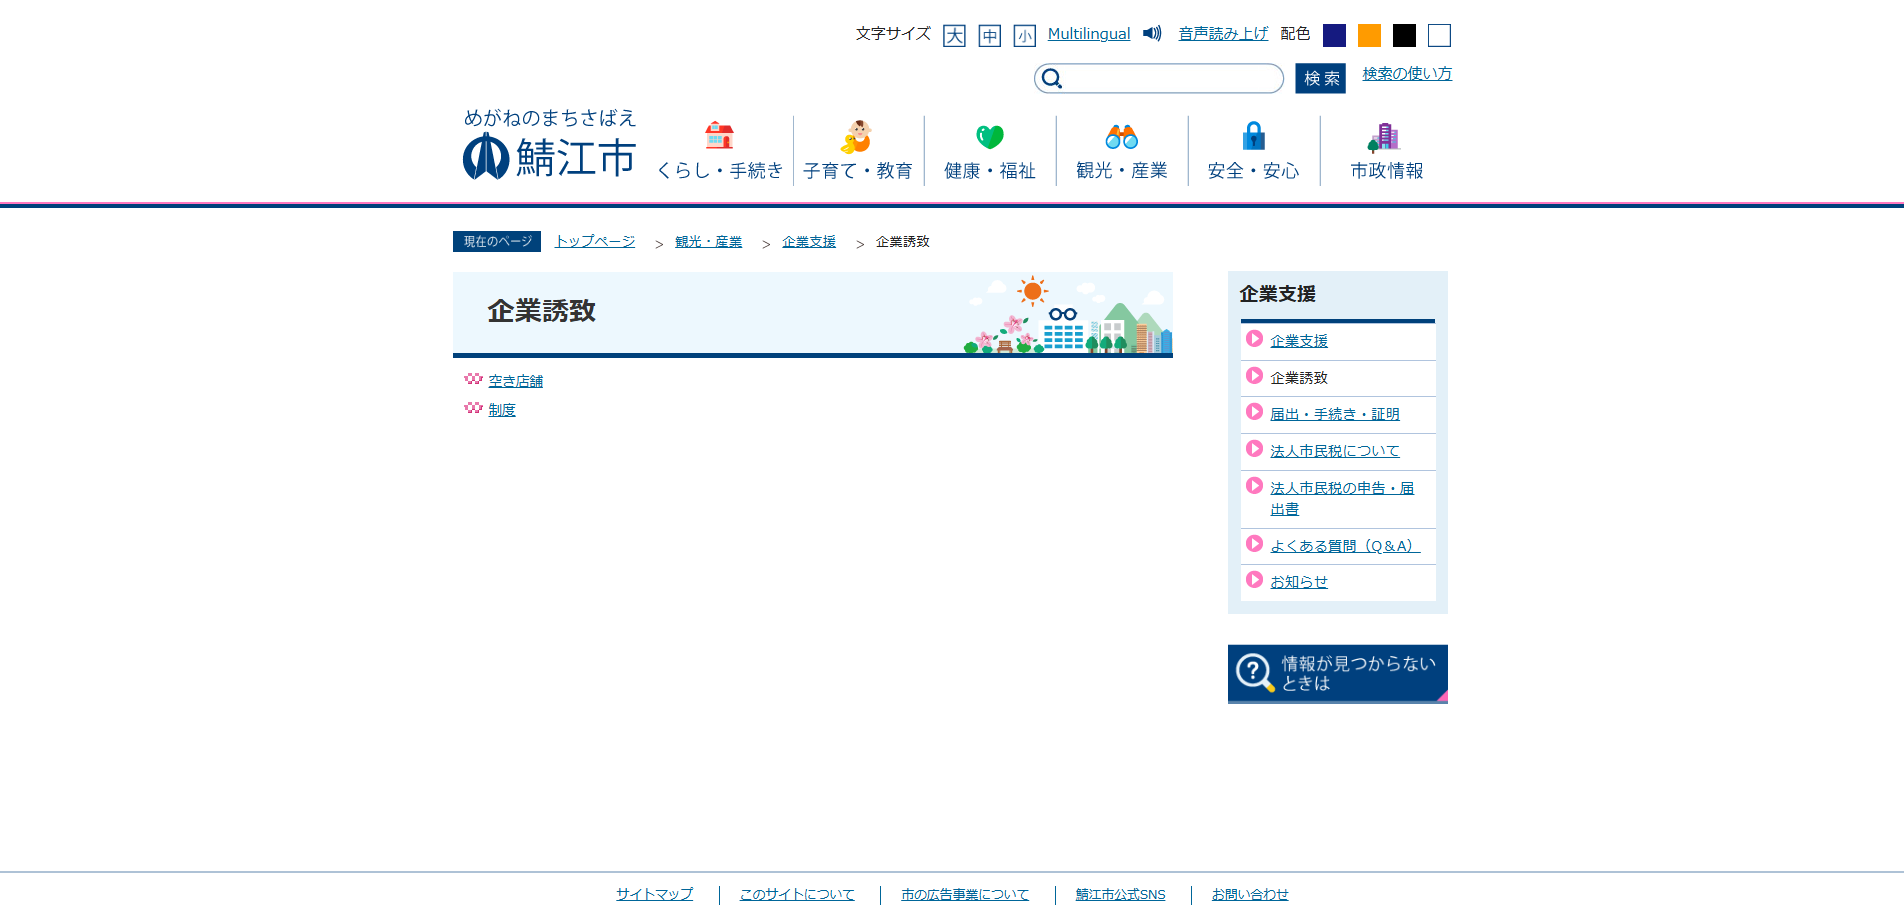Choose the orange color scheme swatch
Viewport: 1904px width, 913px height.
(1369, 36)
